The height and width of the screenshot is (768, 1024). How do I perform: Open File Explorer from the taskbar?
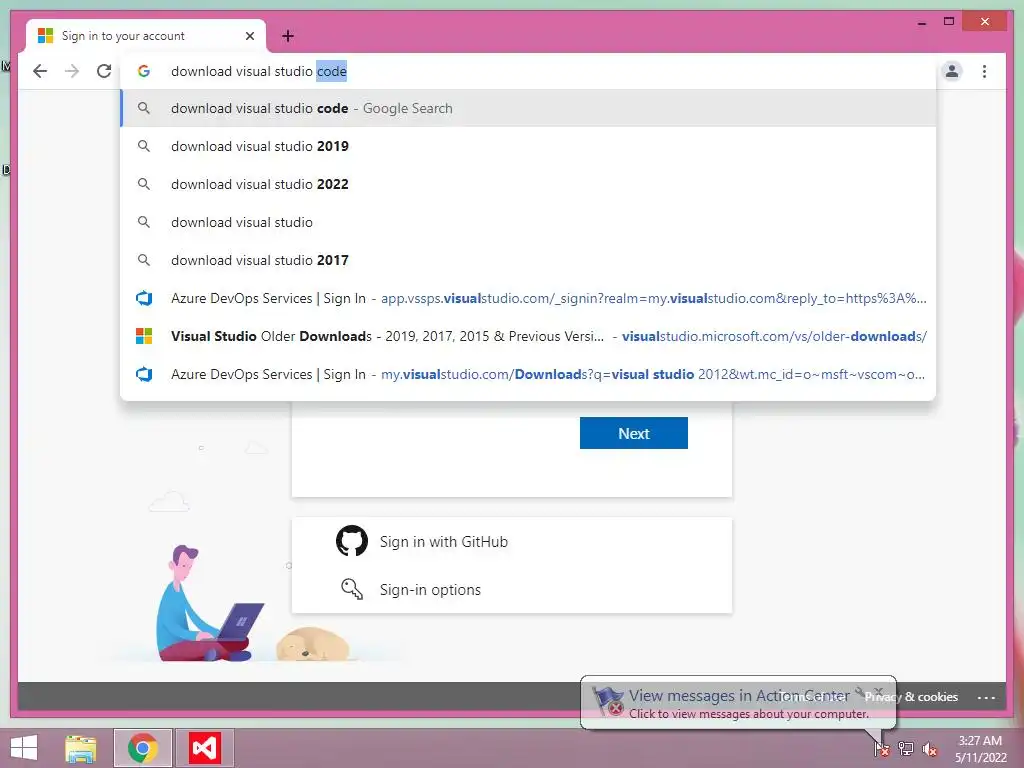[x=80, y=748]
